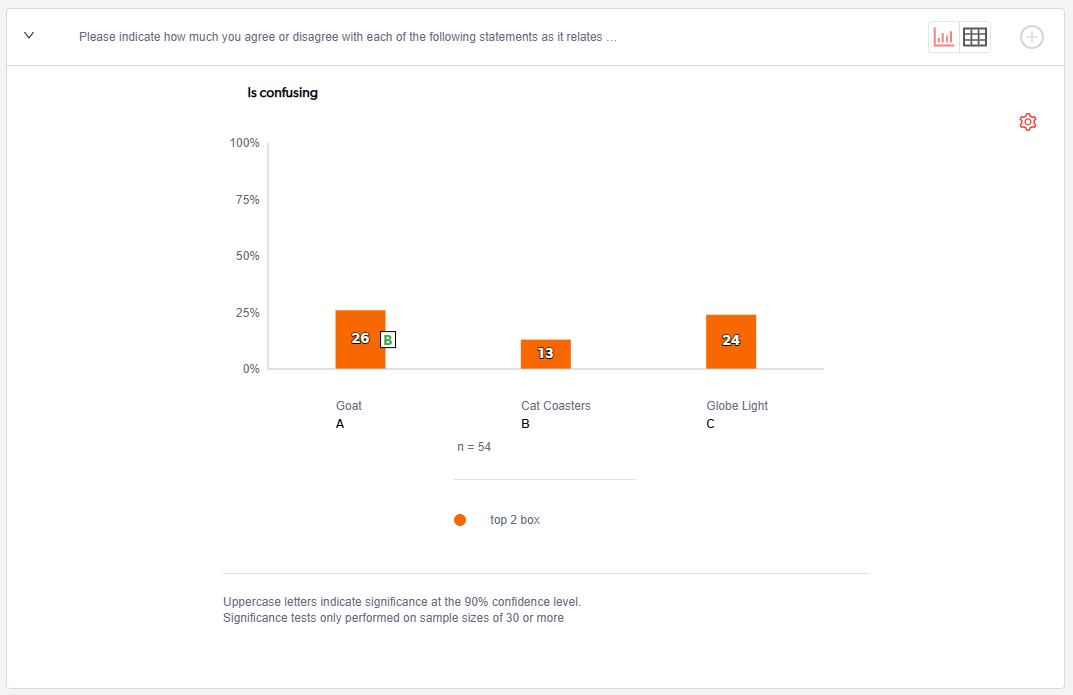
Task: Collapse the question panel with chevron
Action: tap(29, 36)
